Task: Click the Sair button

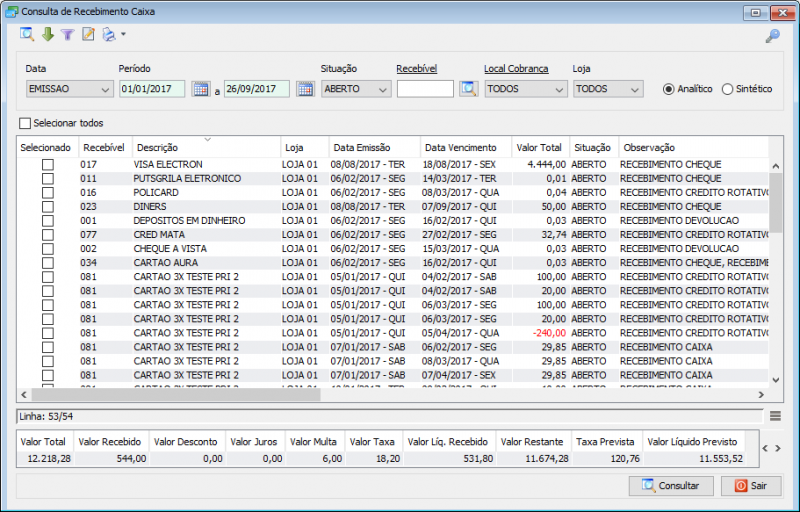Action: coord(751,485)
